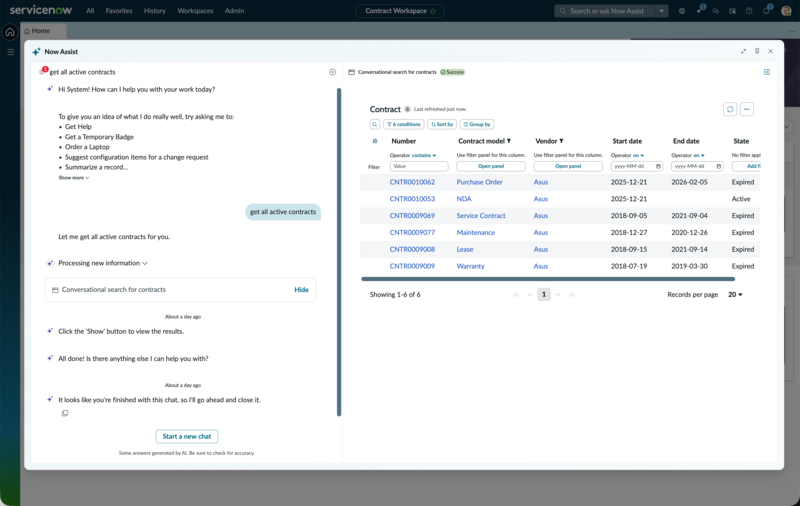
Task: Expand Processing new information details
Action: click(103, 263)
